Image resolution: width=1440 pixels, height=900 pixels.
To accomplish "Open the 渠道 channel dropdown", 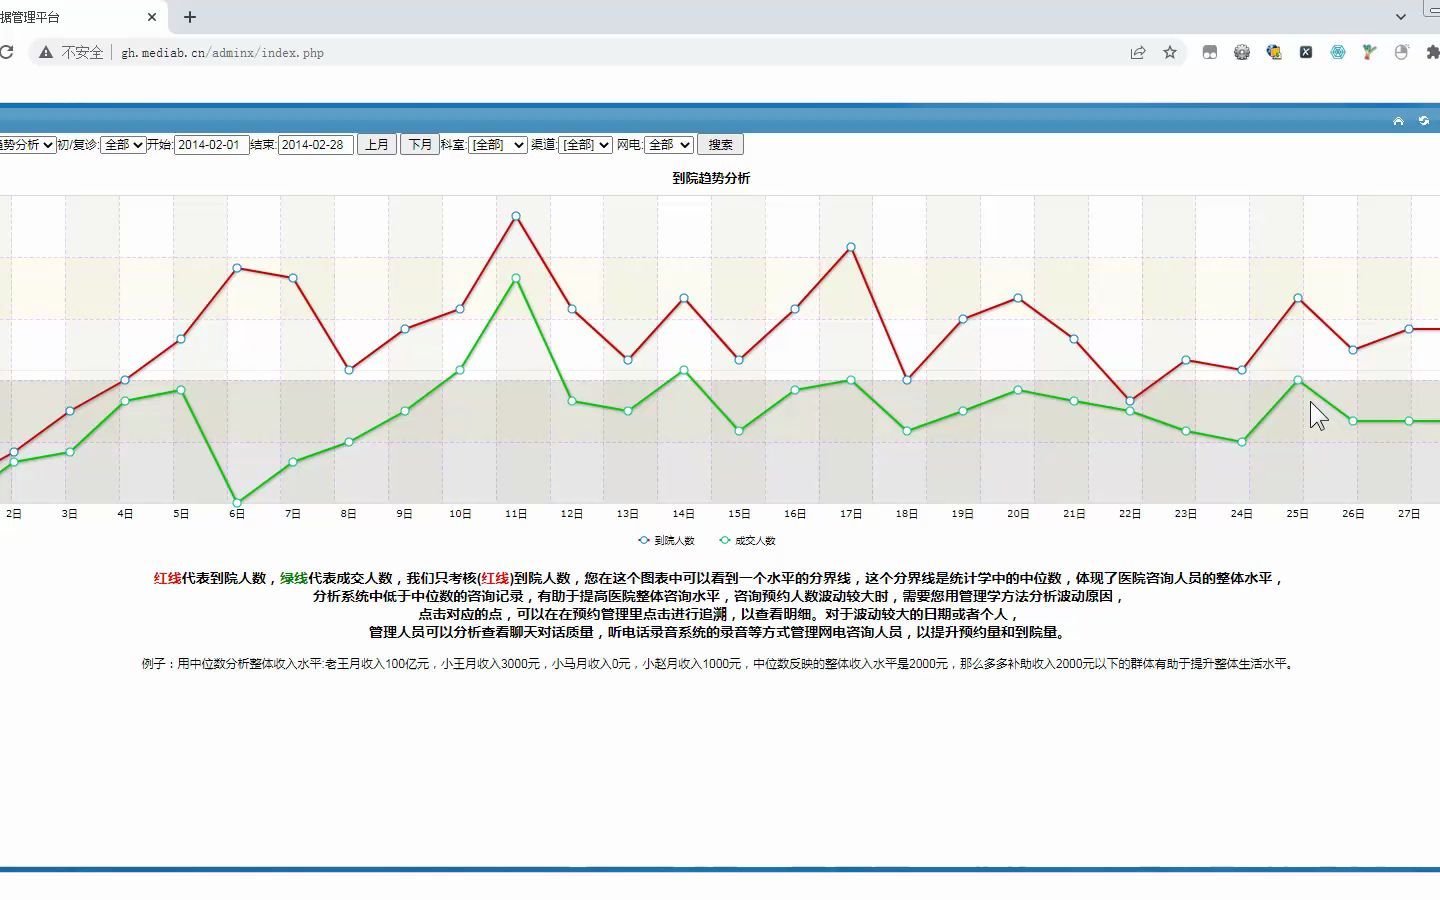I will [585, 145].
